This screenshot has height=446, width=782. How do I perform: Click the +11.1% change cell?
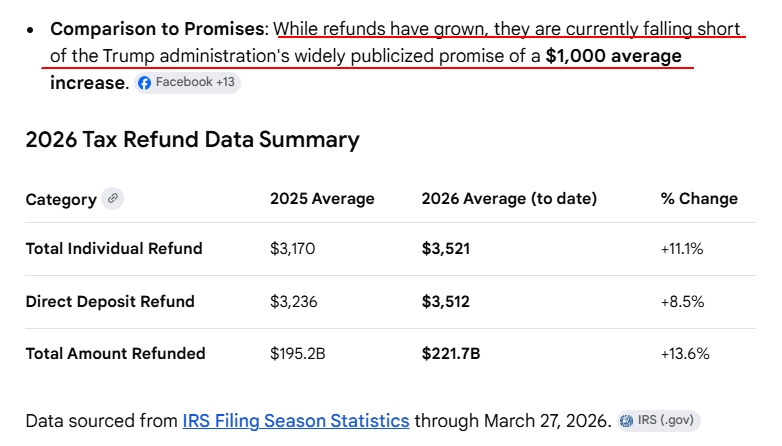682,249
